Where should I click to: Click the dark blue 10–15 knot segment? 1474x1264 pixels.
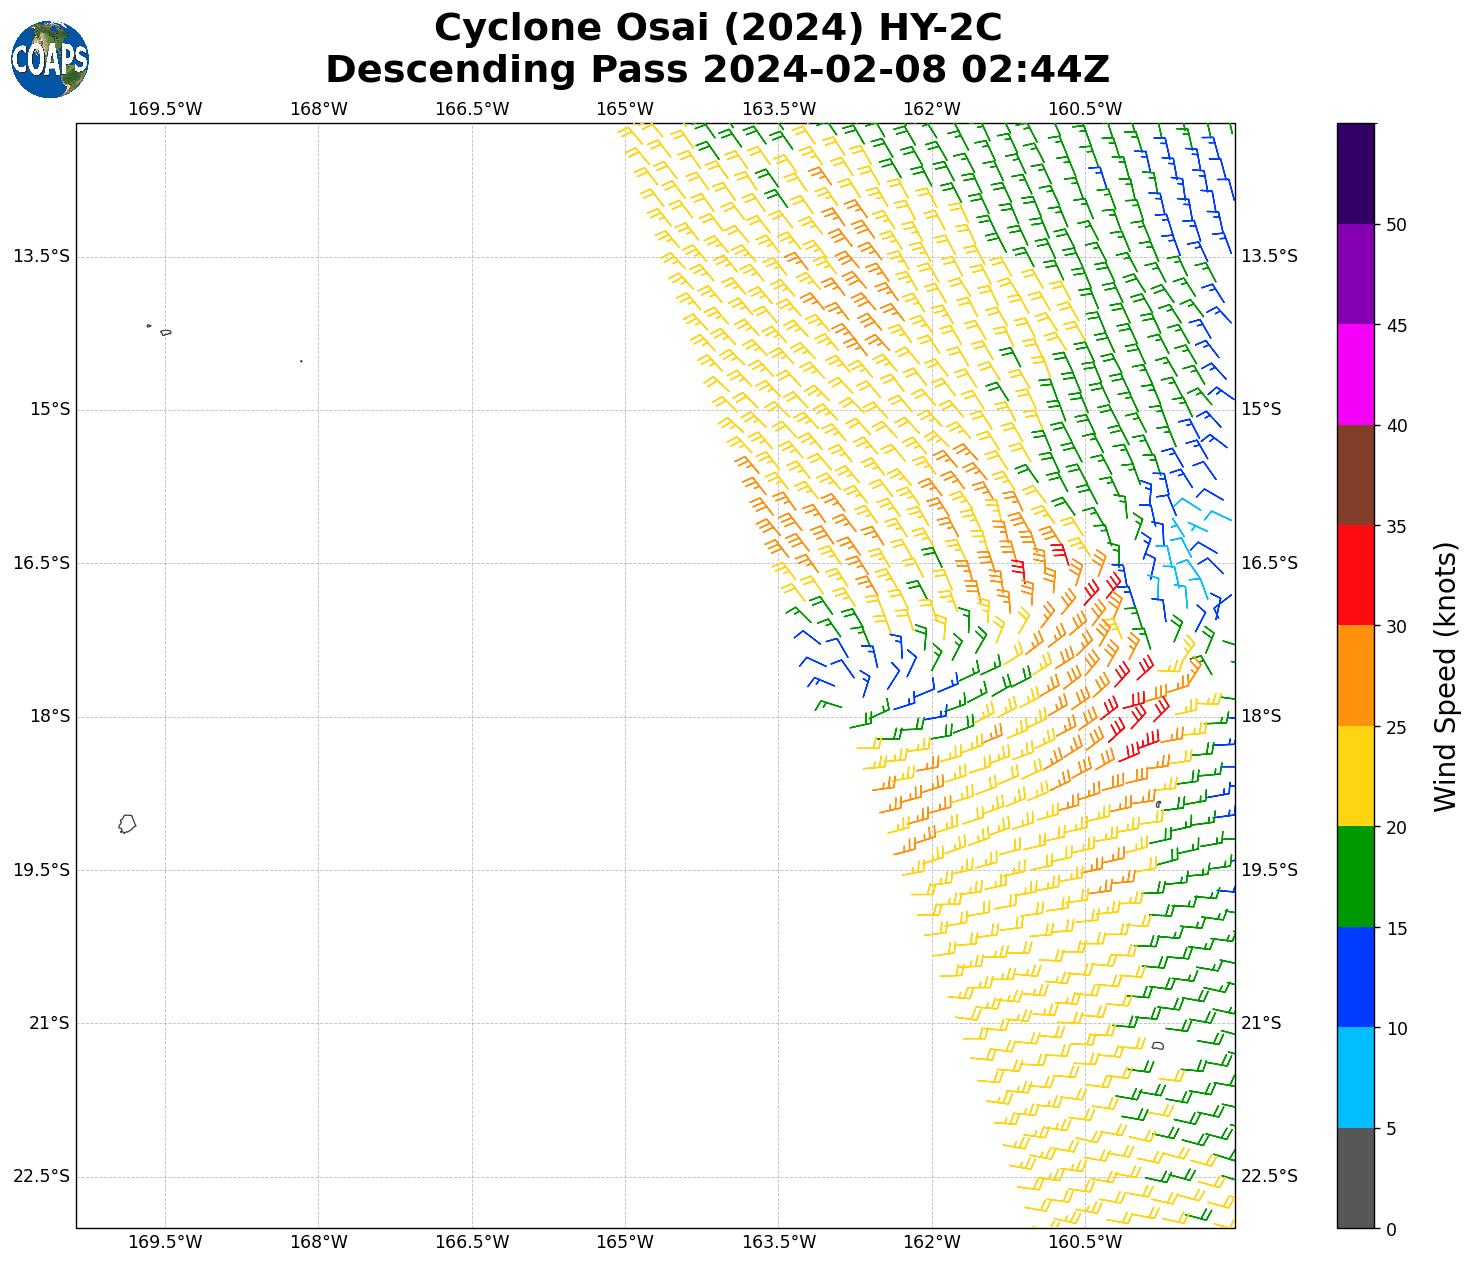(1355, 977)
